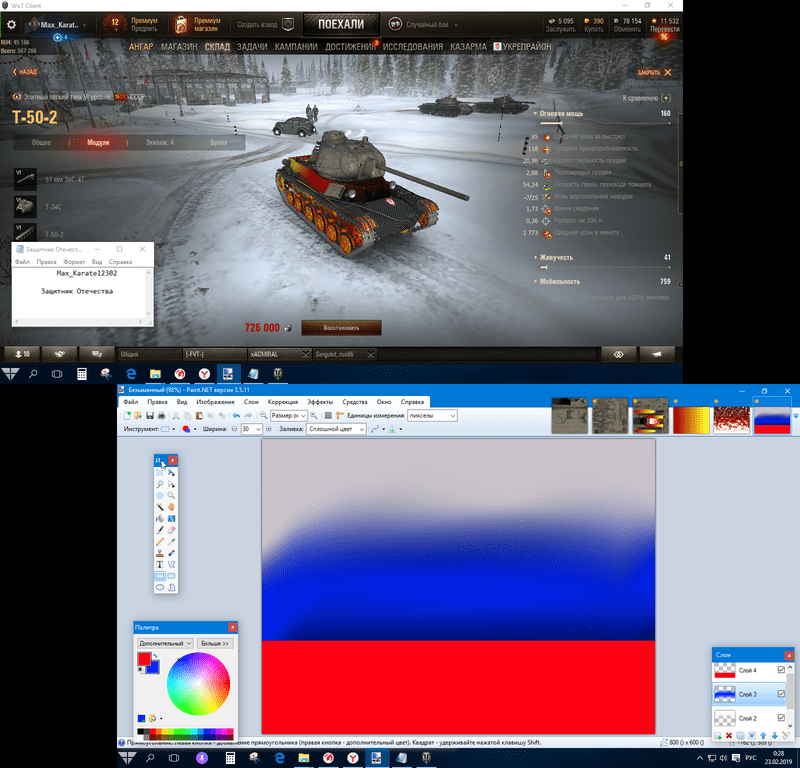Open Дополнительный color selector dropdown in Палитра
800x768 pixels.
pyautogui.click(x=165, y=643)
